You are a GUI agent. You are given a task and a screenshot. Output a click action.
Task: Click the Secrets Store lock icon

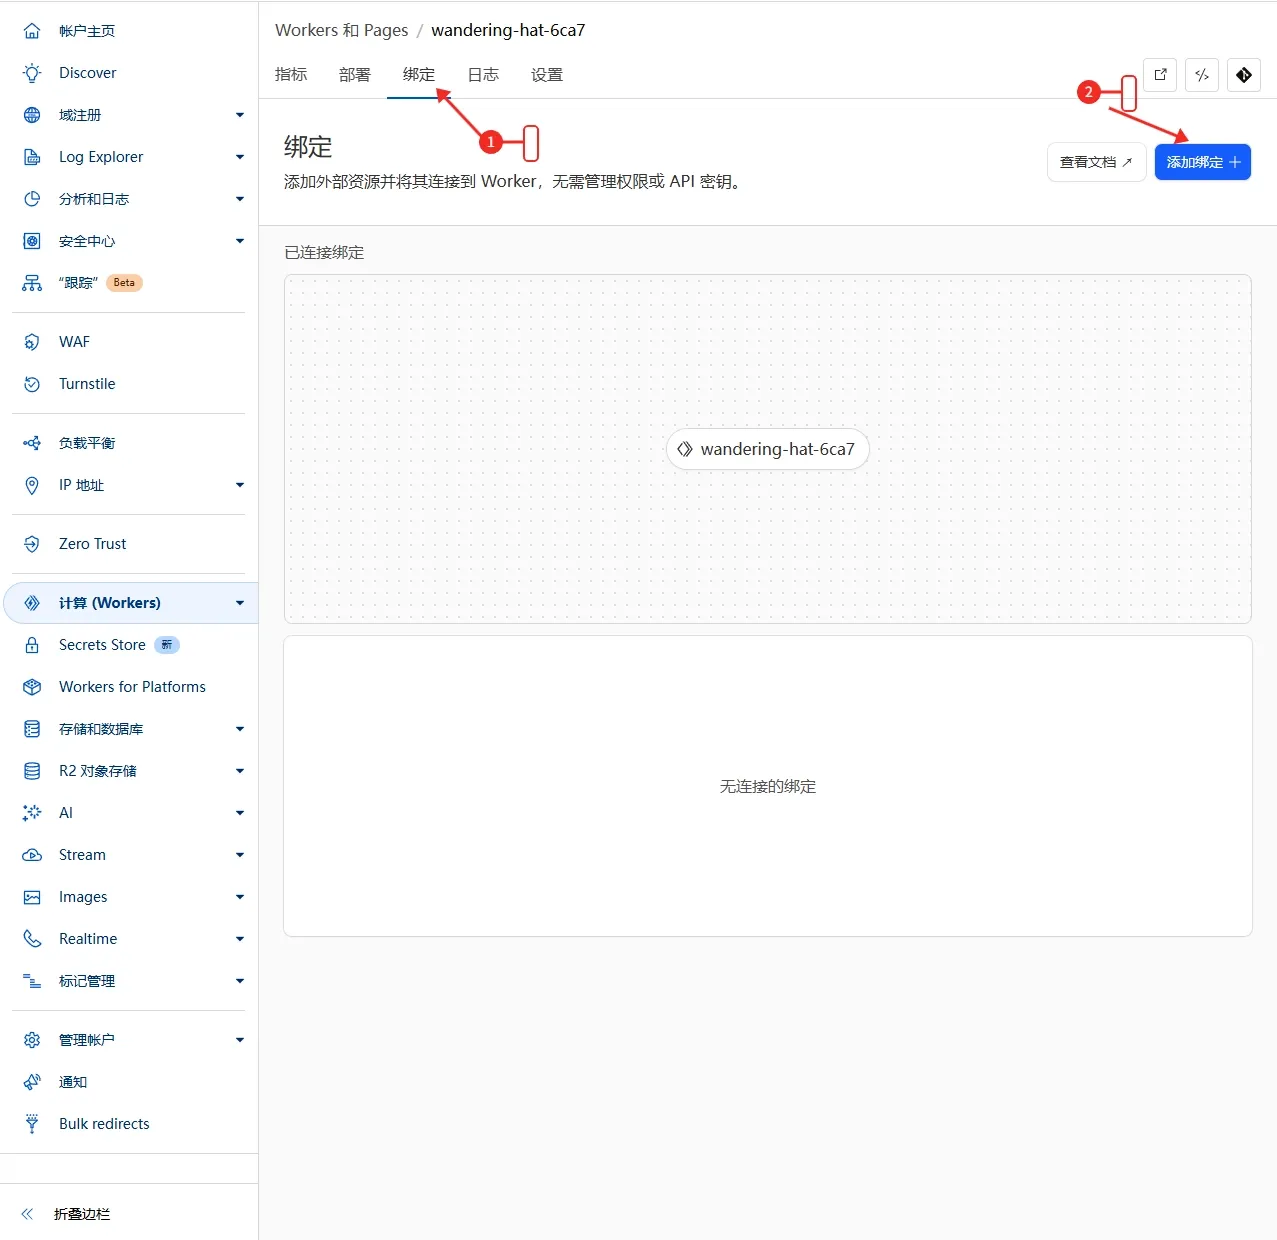pyautogui.click(x=32, y=645)
